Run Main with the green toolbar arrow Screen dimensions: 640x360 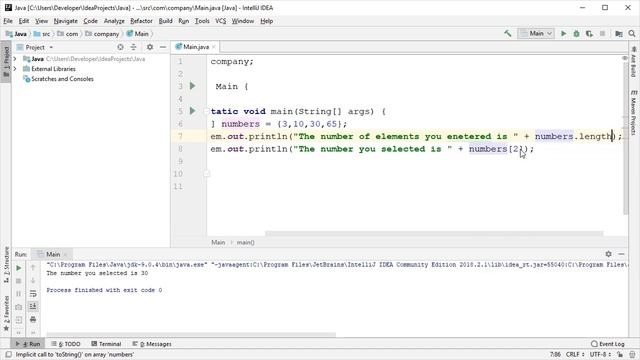click(x=563, y=33)
